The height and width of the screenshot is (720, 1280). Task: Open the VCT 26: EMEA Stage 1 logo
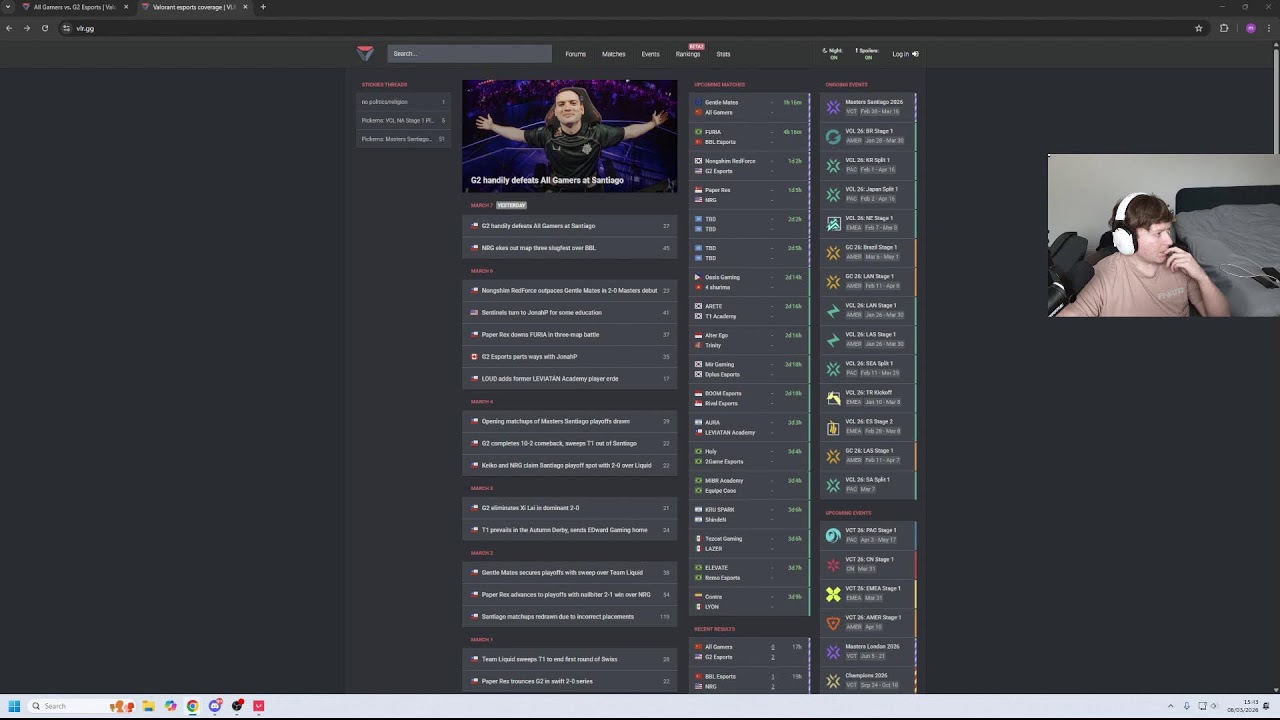pyautogui.click(x=833, y=594)
